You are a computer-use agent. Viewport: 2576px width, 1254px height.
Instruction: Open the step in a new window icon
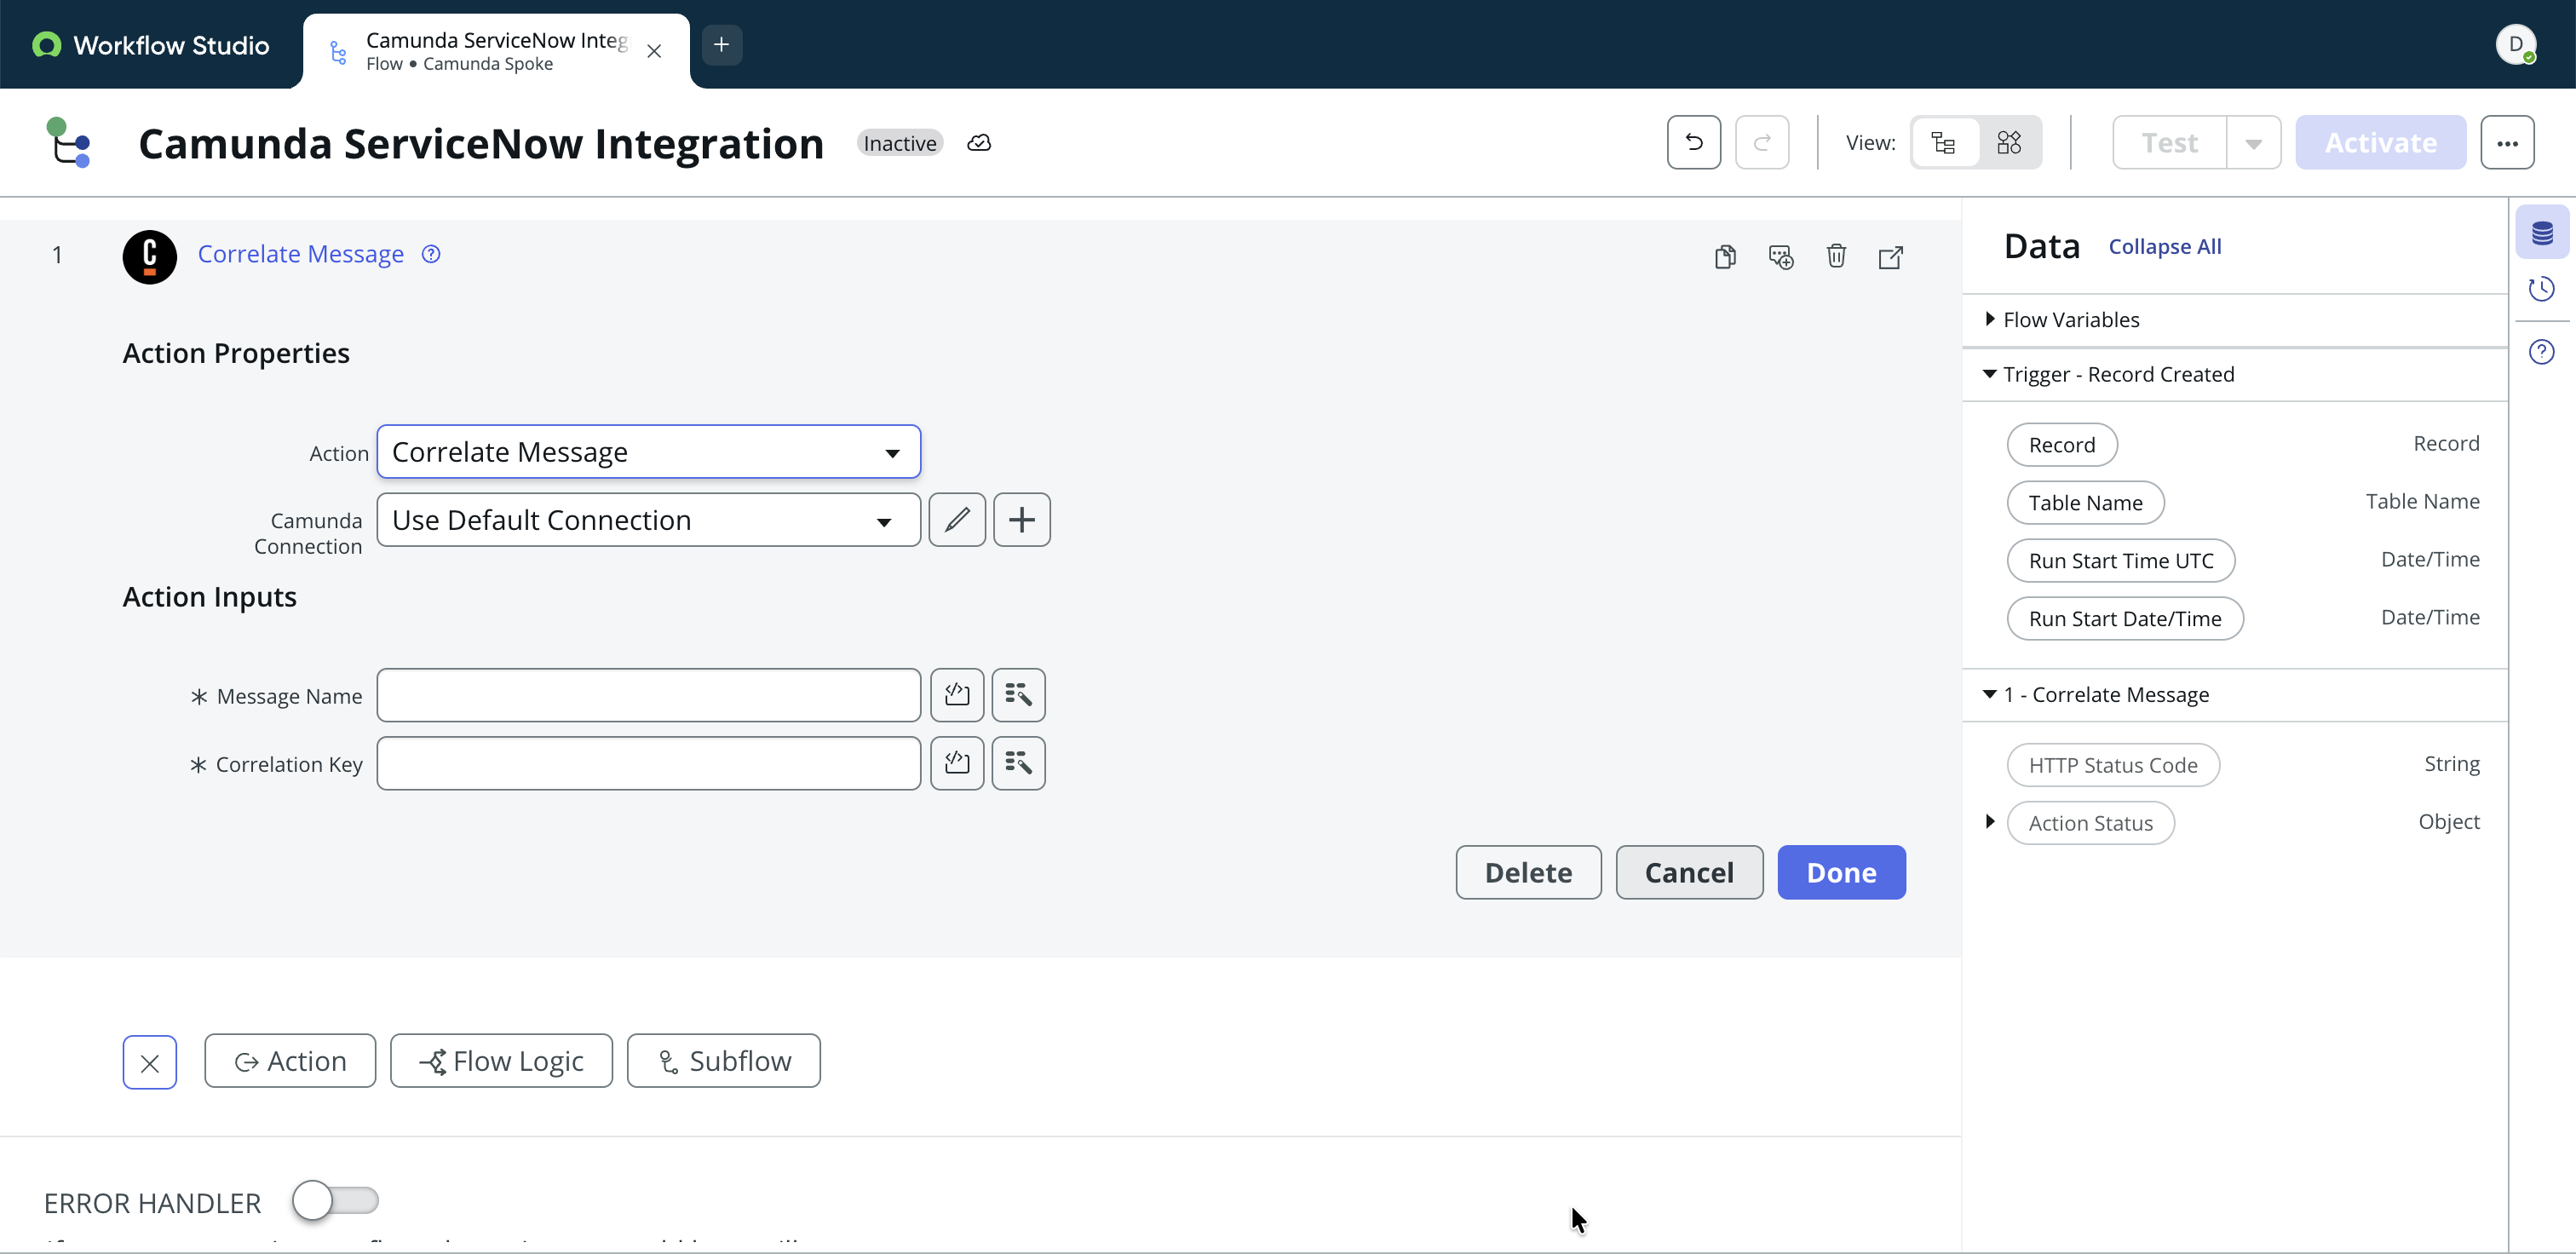[1891, 257]
